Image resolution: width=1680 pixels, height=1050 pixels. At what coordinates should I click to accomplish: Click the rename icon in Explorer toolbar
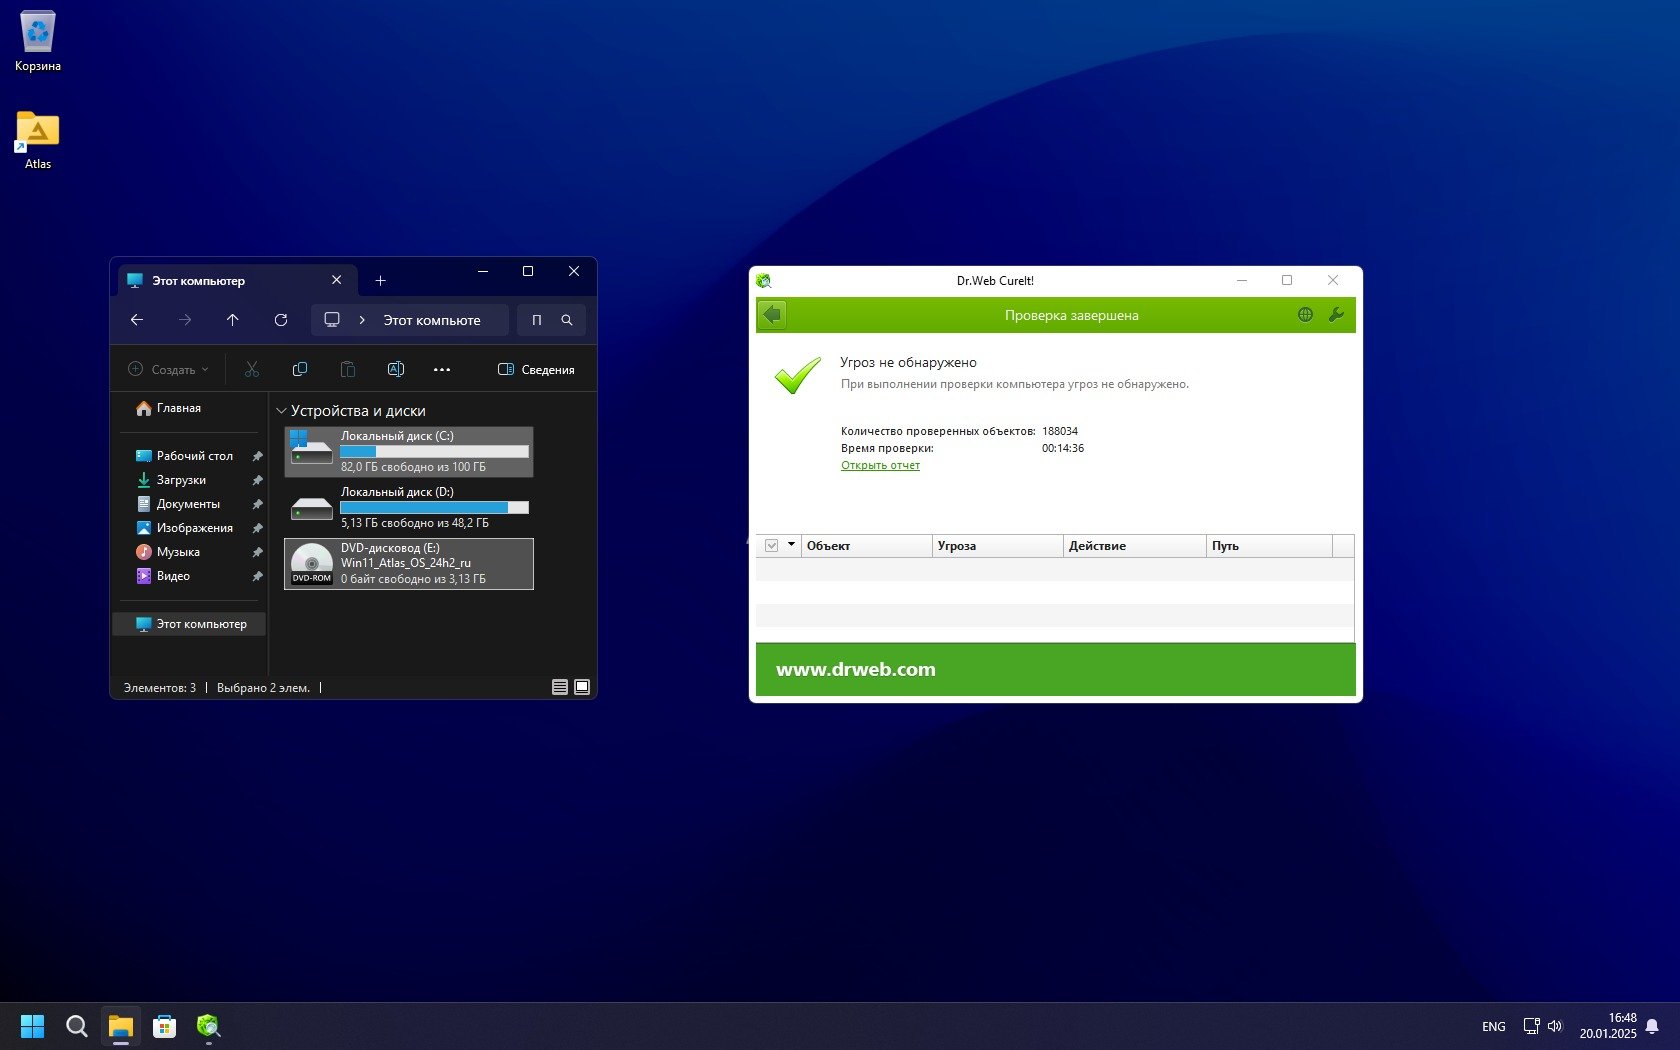click(395, 370)
